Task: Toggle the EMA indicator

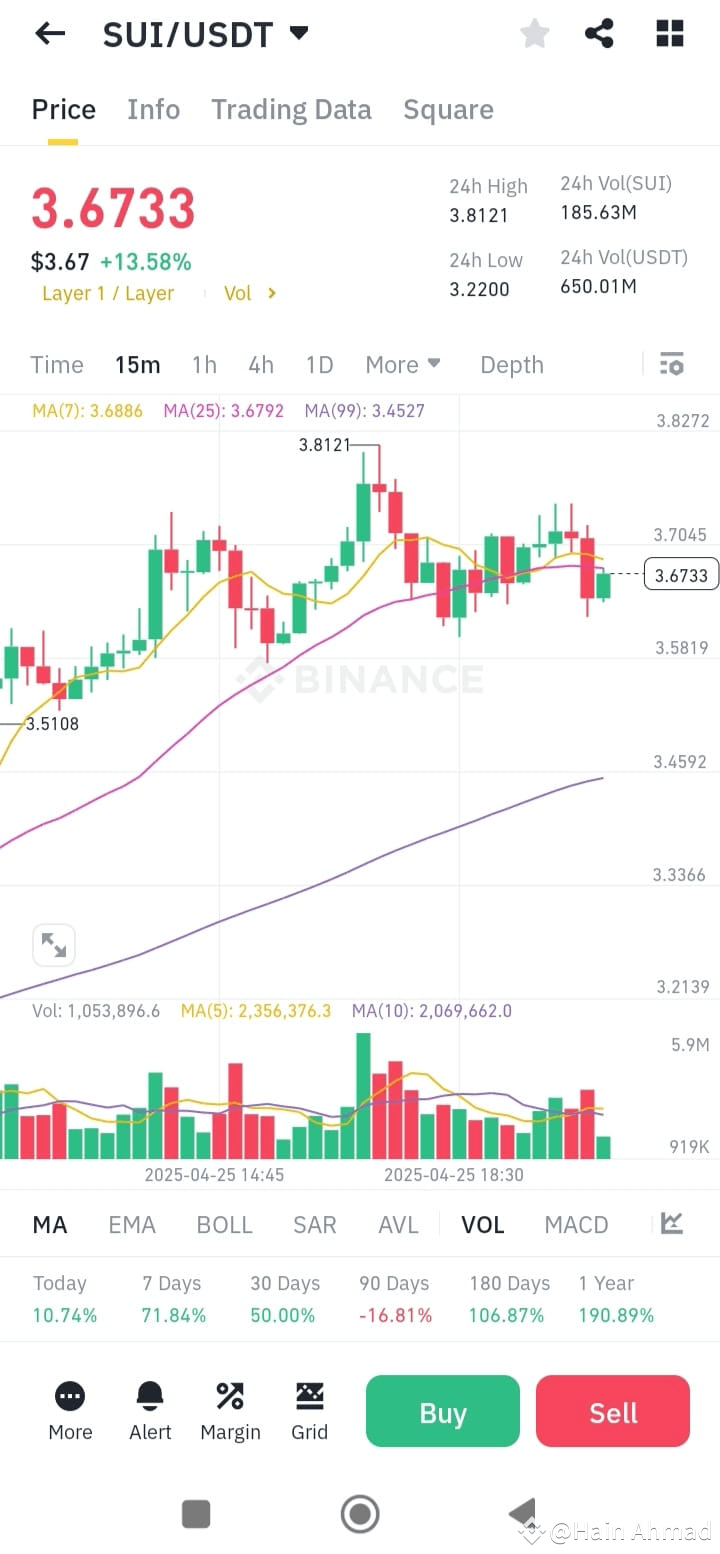Action: pos(132,1224)
